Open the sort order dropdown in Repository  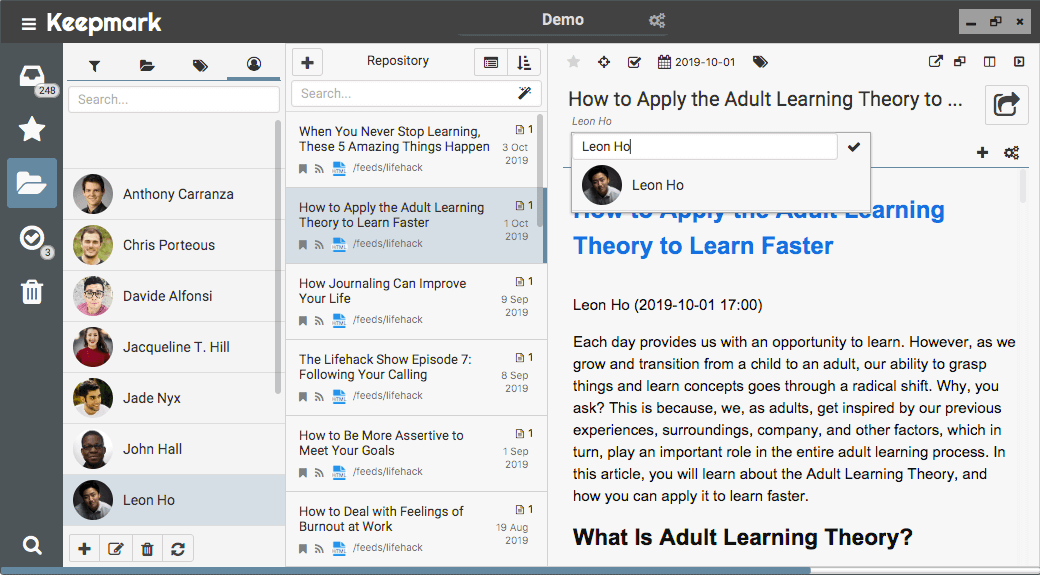click(x=524, y=62)
